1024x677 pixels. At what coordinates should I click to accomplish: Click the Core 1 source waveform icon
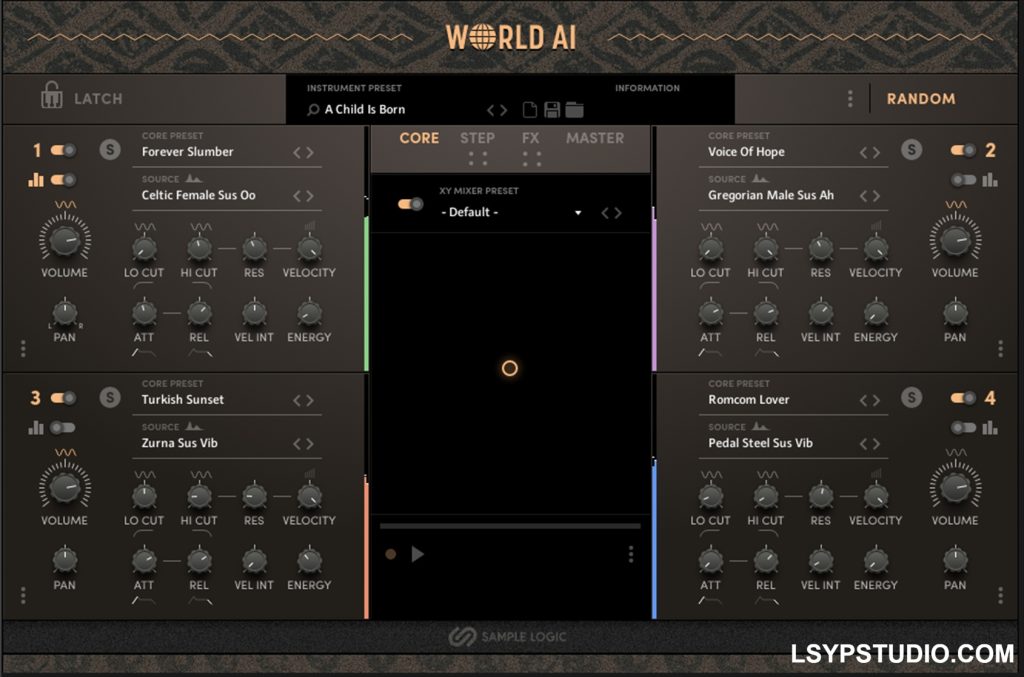click(193, 178)
